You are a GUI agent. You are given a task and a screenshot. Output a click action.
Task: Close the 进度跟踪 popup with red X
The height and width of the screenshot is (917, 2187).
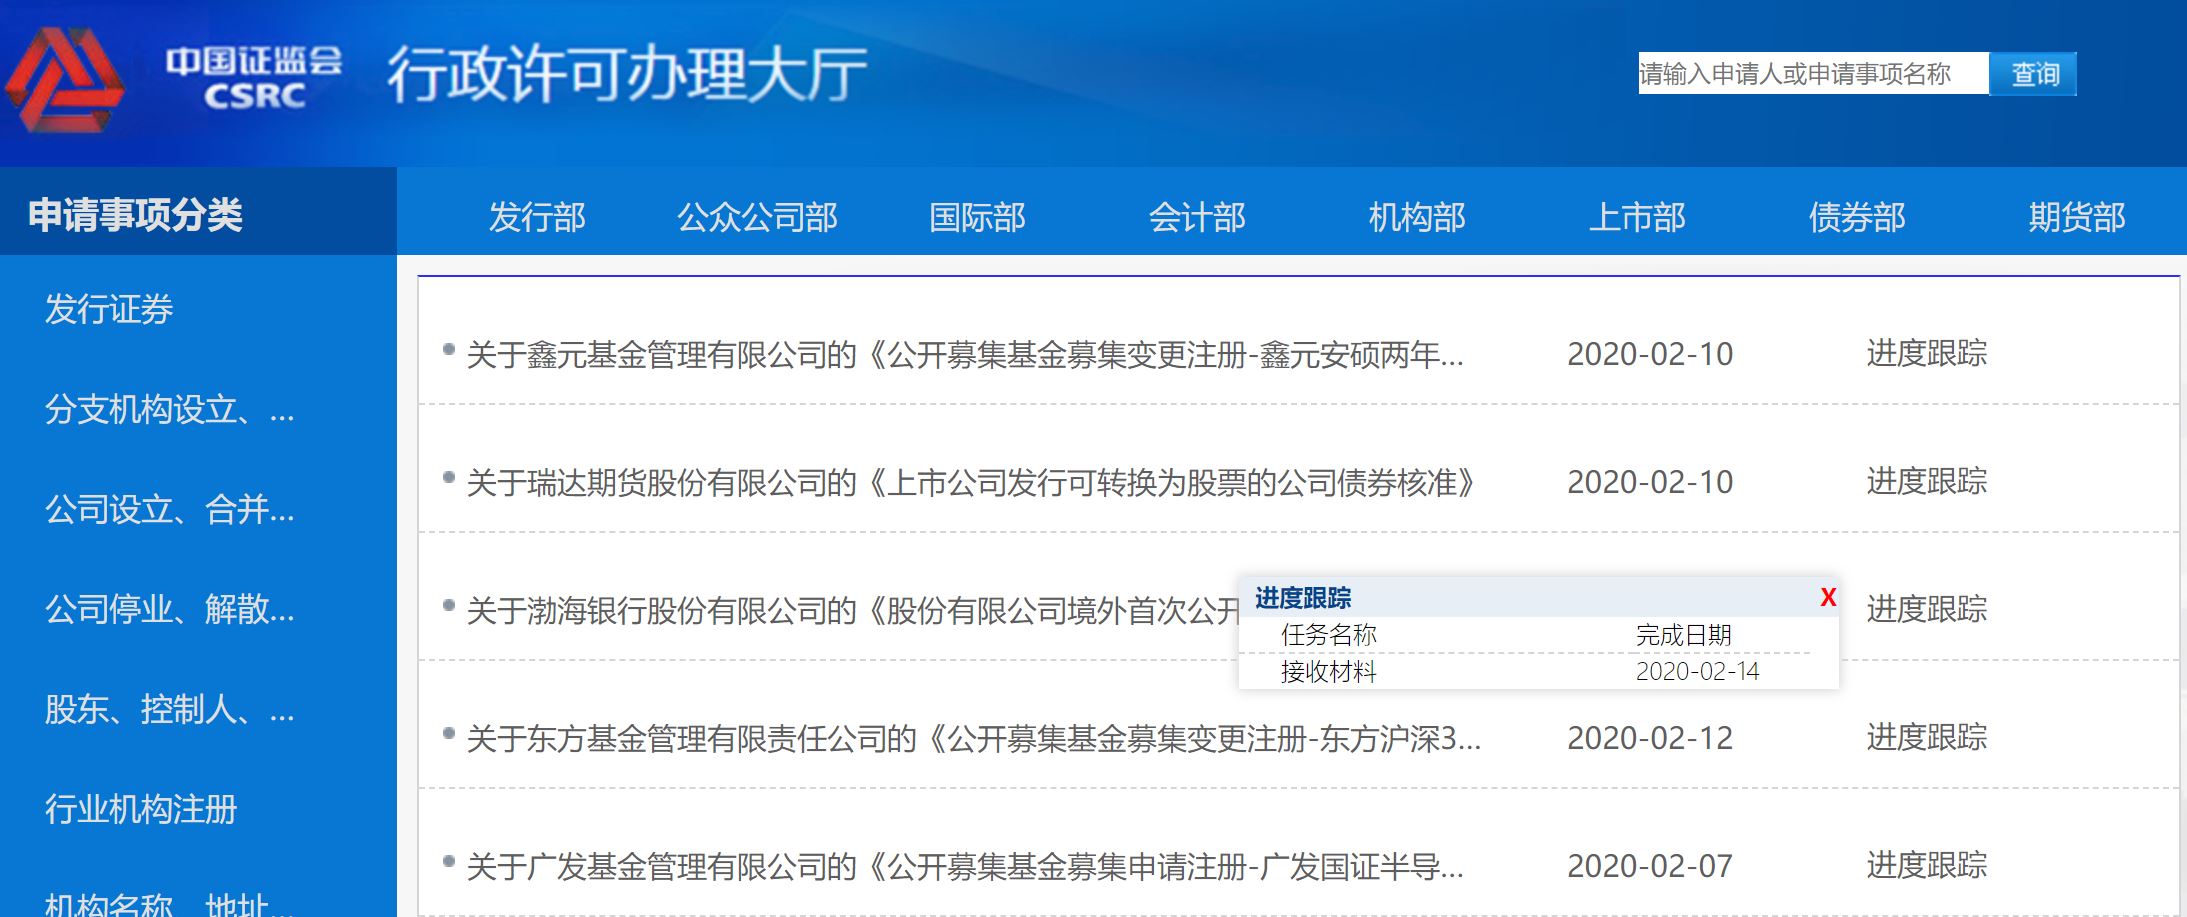coord(1828,597)
